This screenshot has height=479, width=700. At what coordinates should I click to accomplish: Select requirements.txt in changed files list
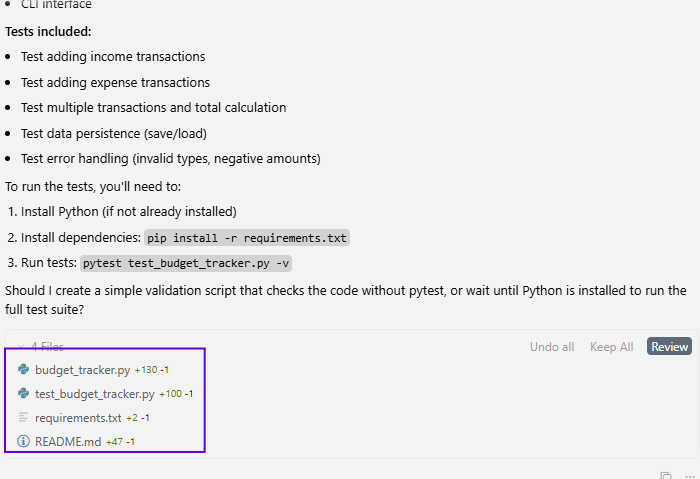78,418
